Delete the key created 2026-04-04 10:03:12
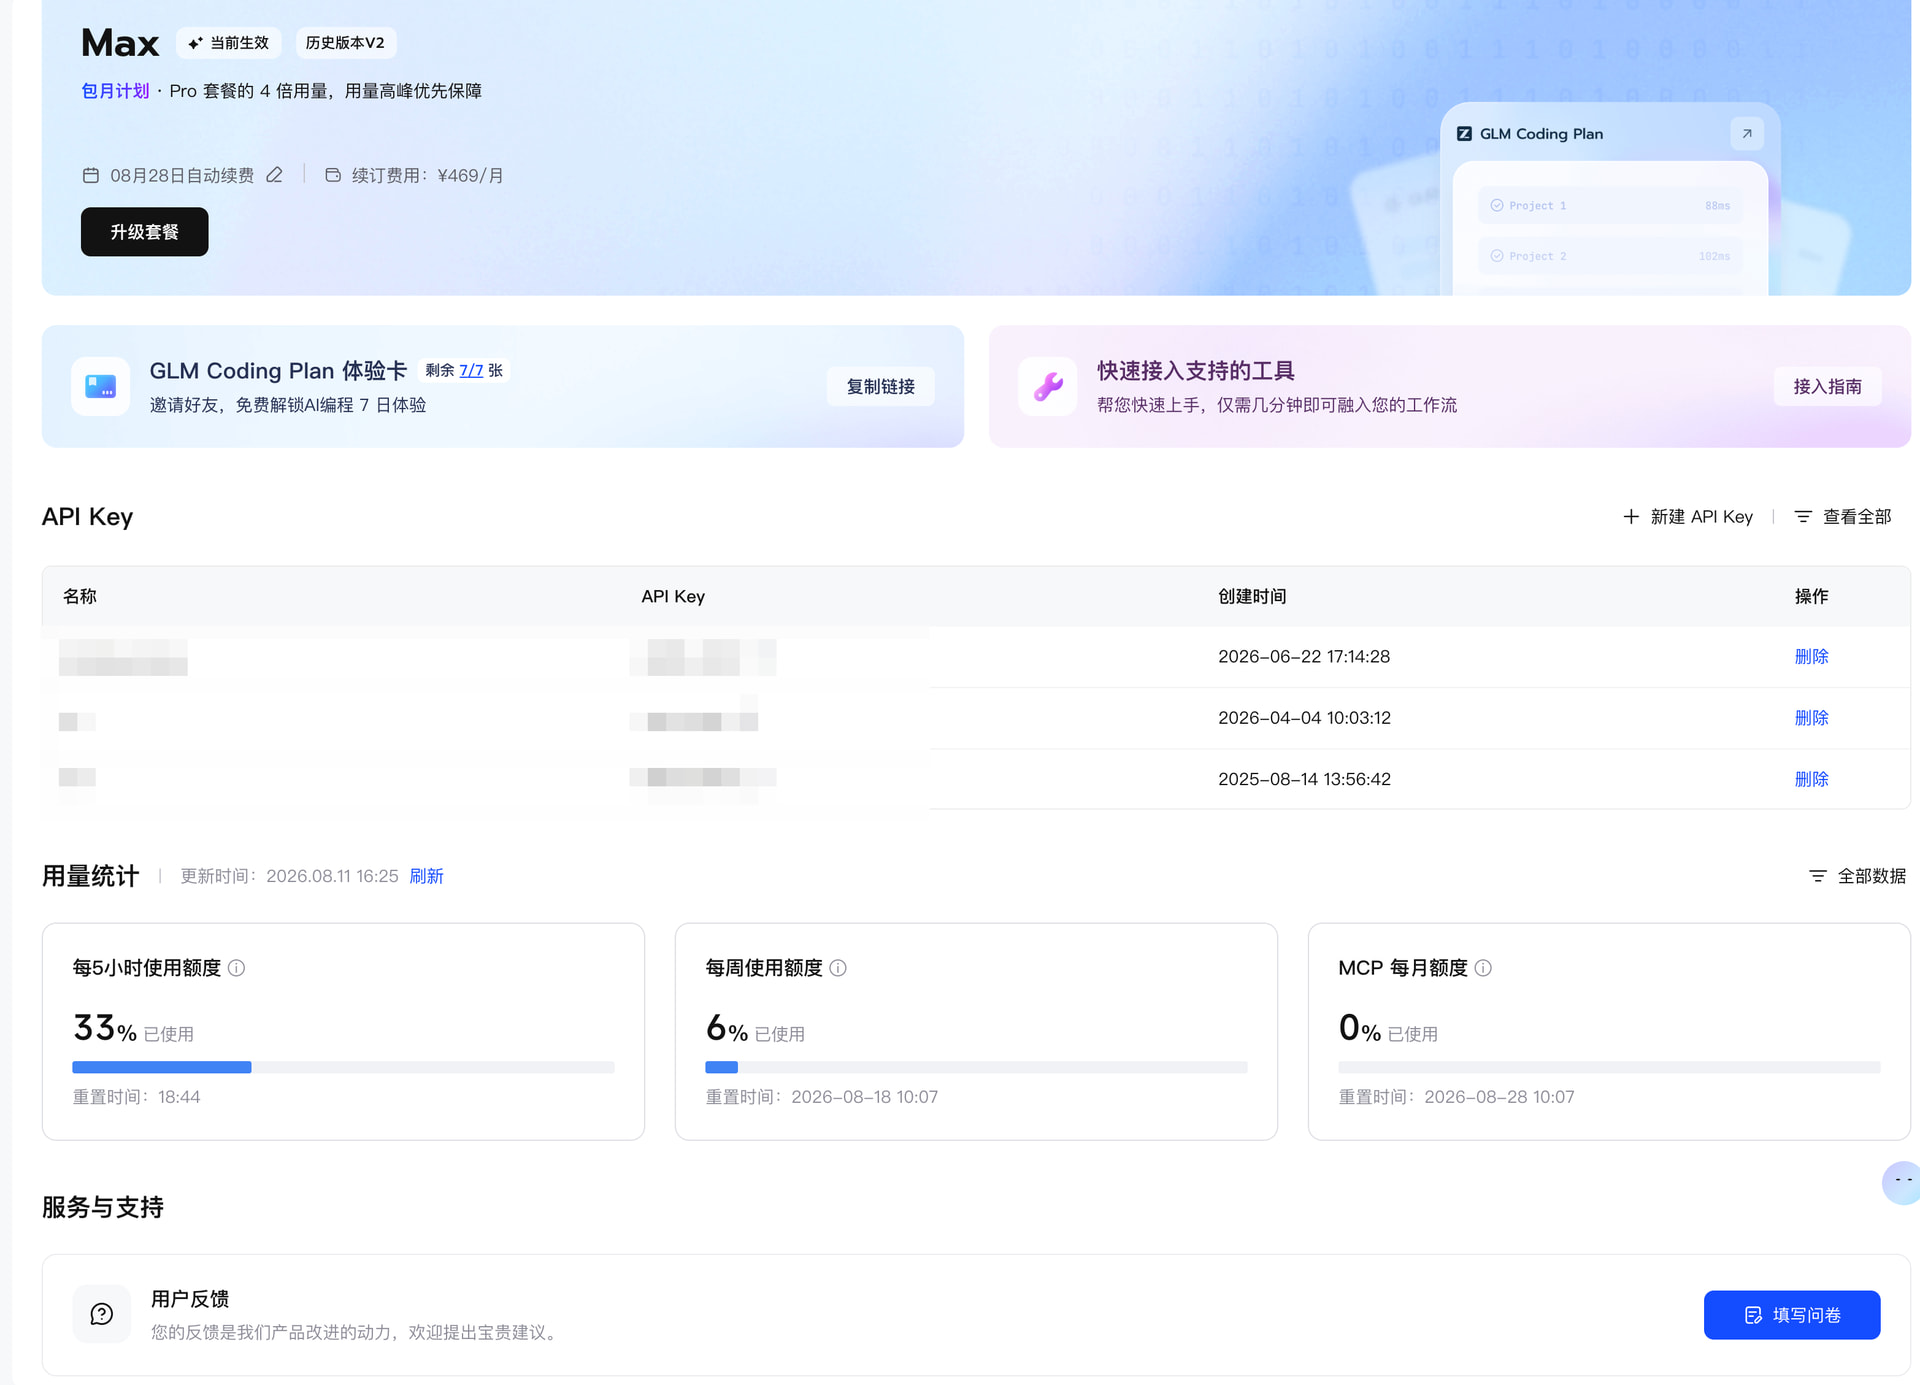This screenshot has width=1920, height=1385. point(1811,718)
